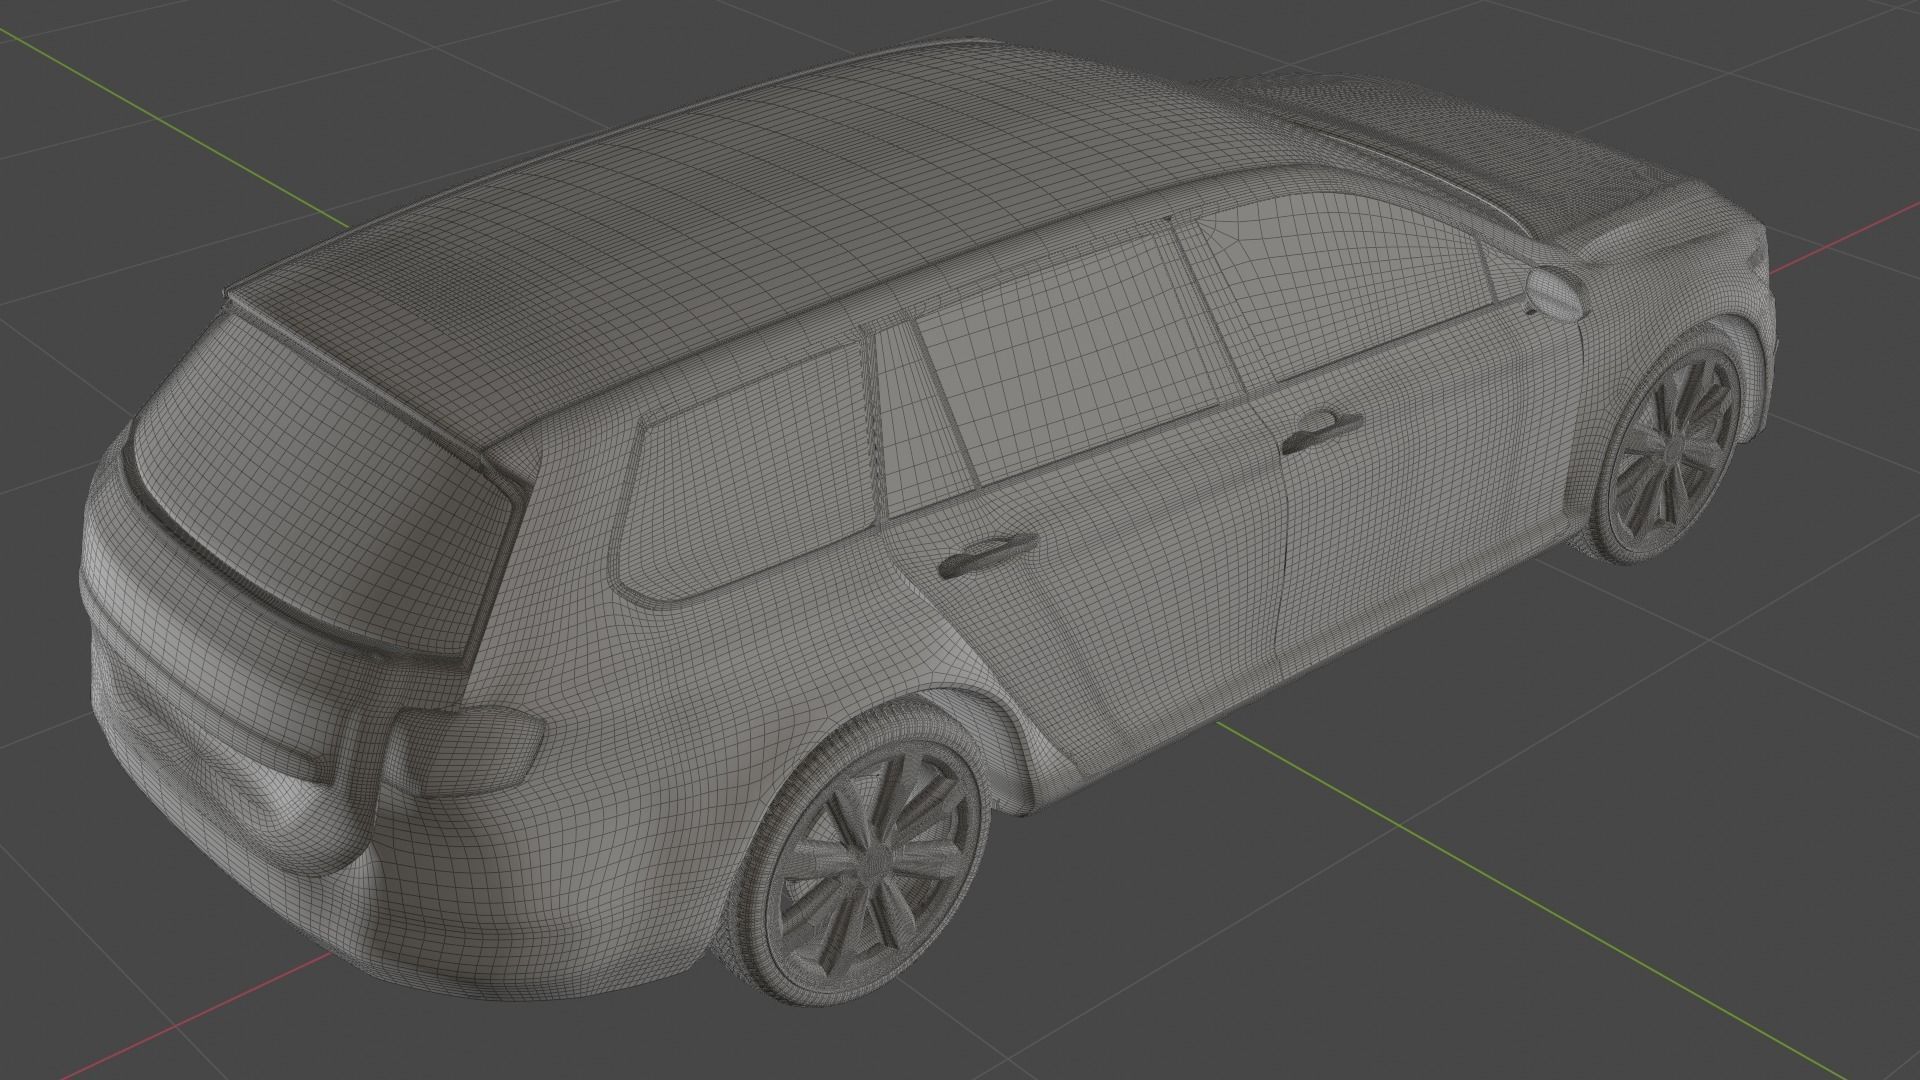Click the front door handle
1920x1080 pixels.
tap(1322, 431)
